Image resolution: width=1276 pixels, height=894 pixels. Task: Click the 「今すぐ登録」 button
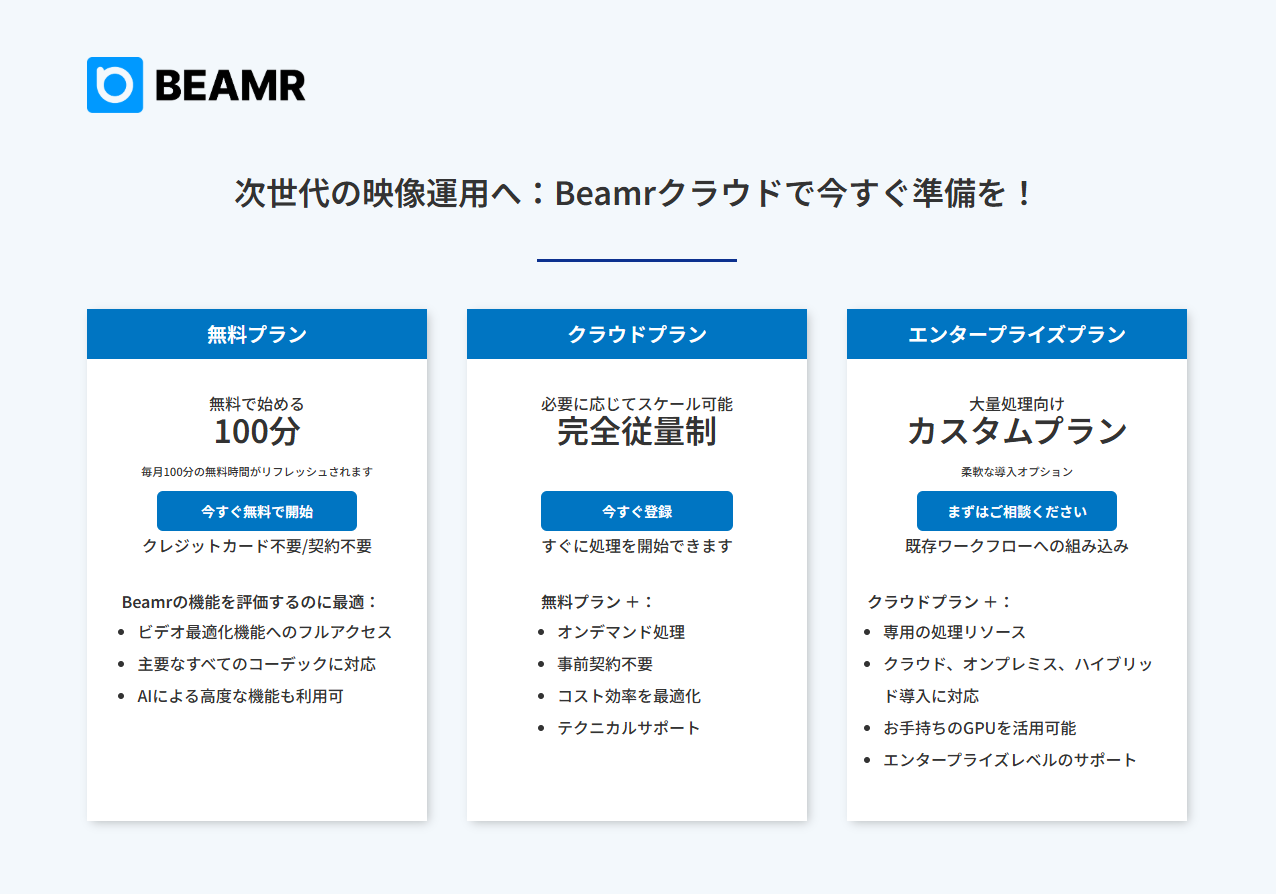(x=636, y=511)
